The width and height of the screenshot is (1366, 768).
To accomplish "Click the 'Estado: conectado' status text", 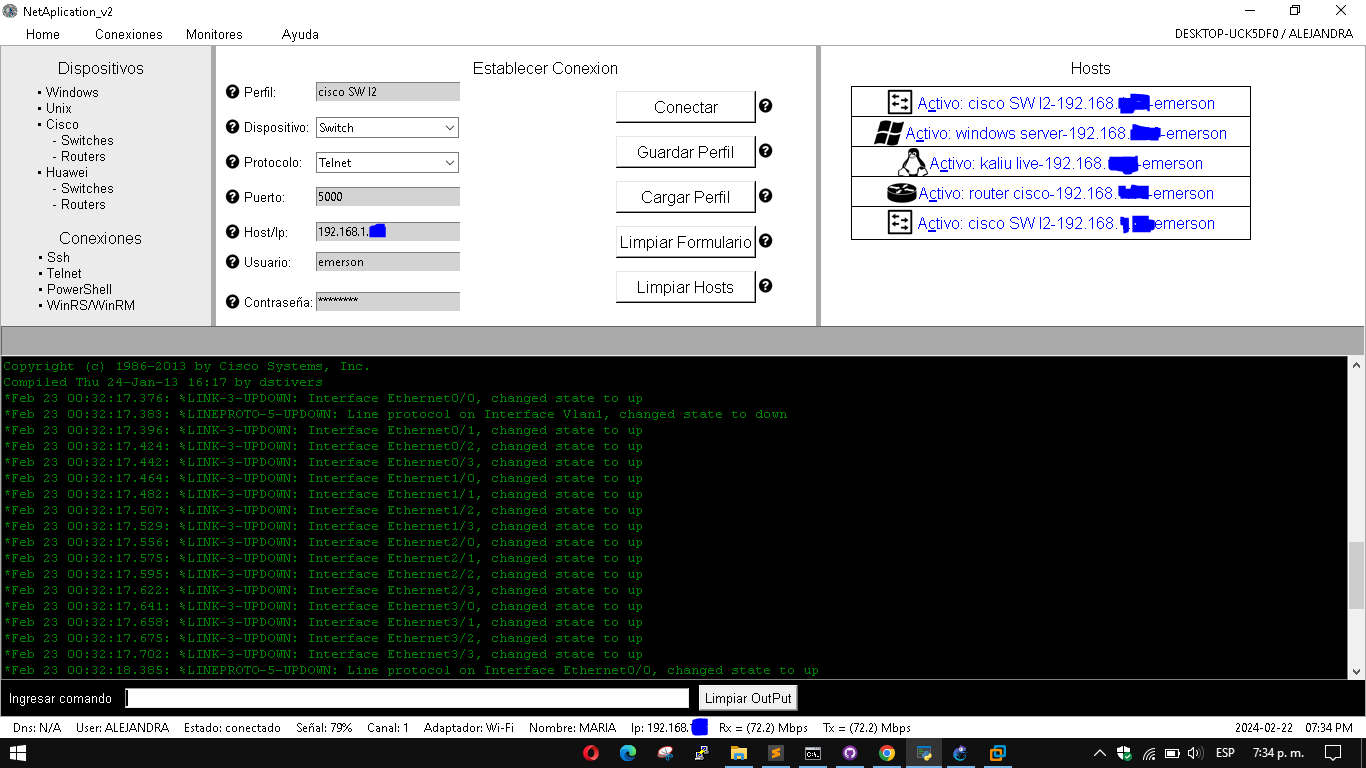I will coord(232,728).
